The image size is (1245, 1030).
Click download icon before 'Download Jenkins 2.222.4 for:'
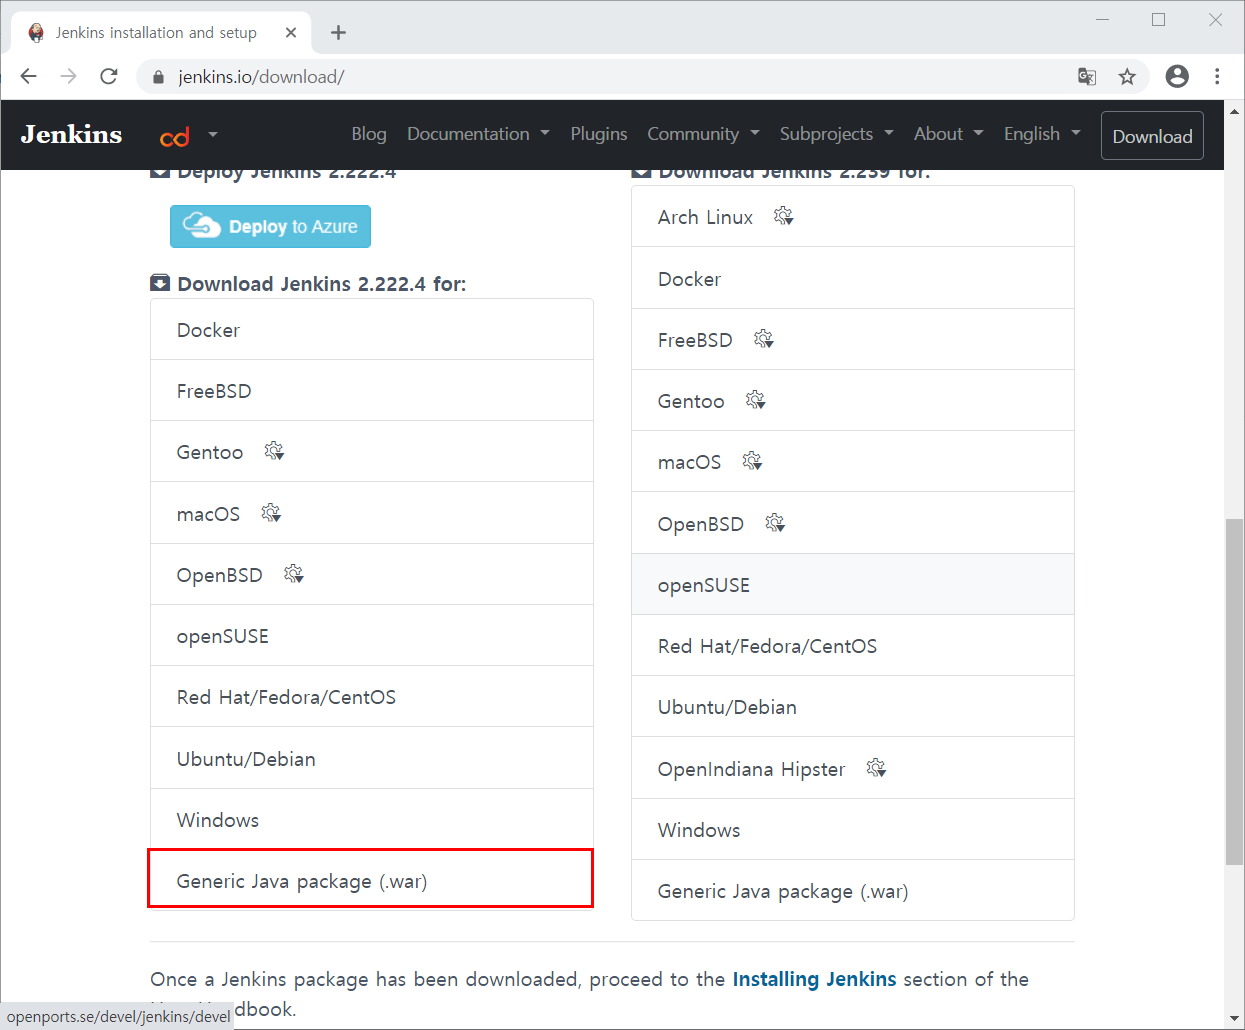point(160,283)
